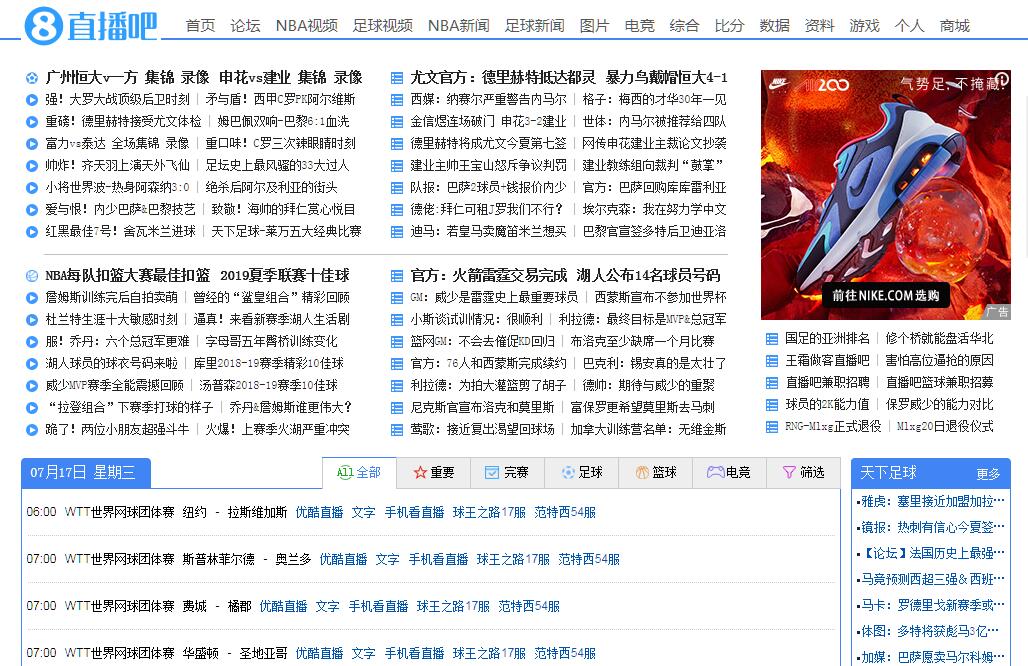Image resolution: width=1028 pixels, height=666 pixels.
Task: Click the info icon on the Nike ad
Action: point(999,78)
